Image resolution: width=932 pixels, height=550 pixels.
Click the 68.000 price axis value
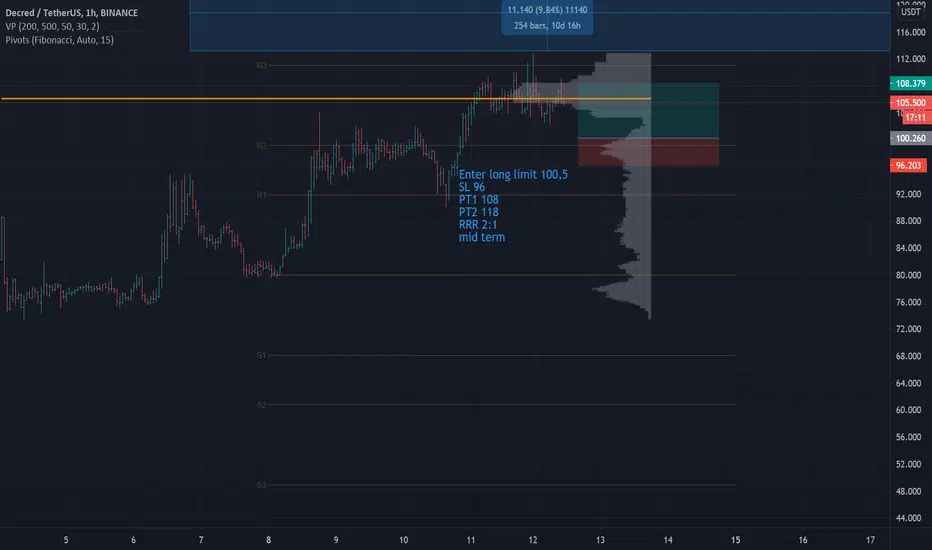click(908, 356)
